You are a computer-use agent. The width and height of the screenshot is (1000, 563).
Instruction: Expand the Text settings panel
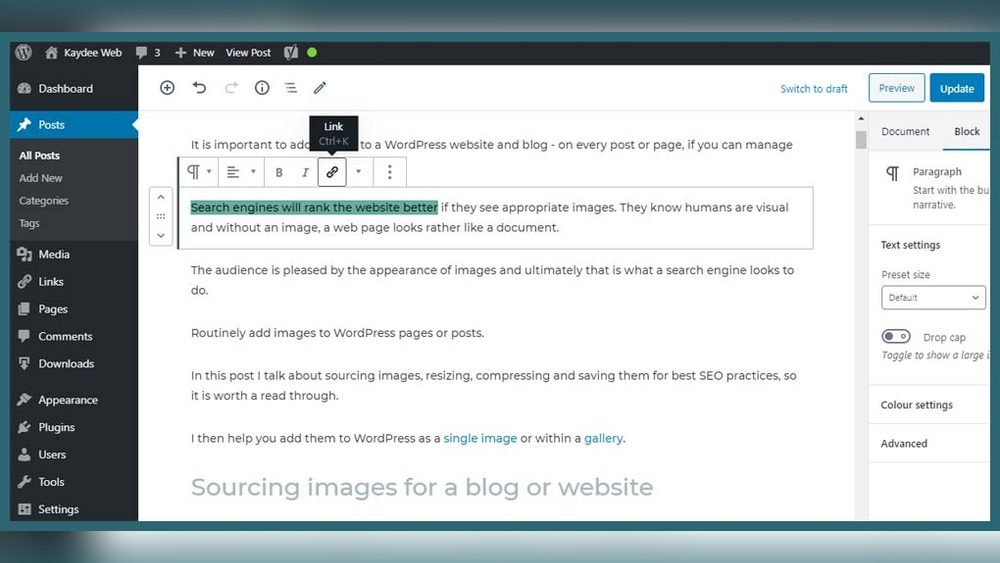pyautogui.click(x=911, y=245)
